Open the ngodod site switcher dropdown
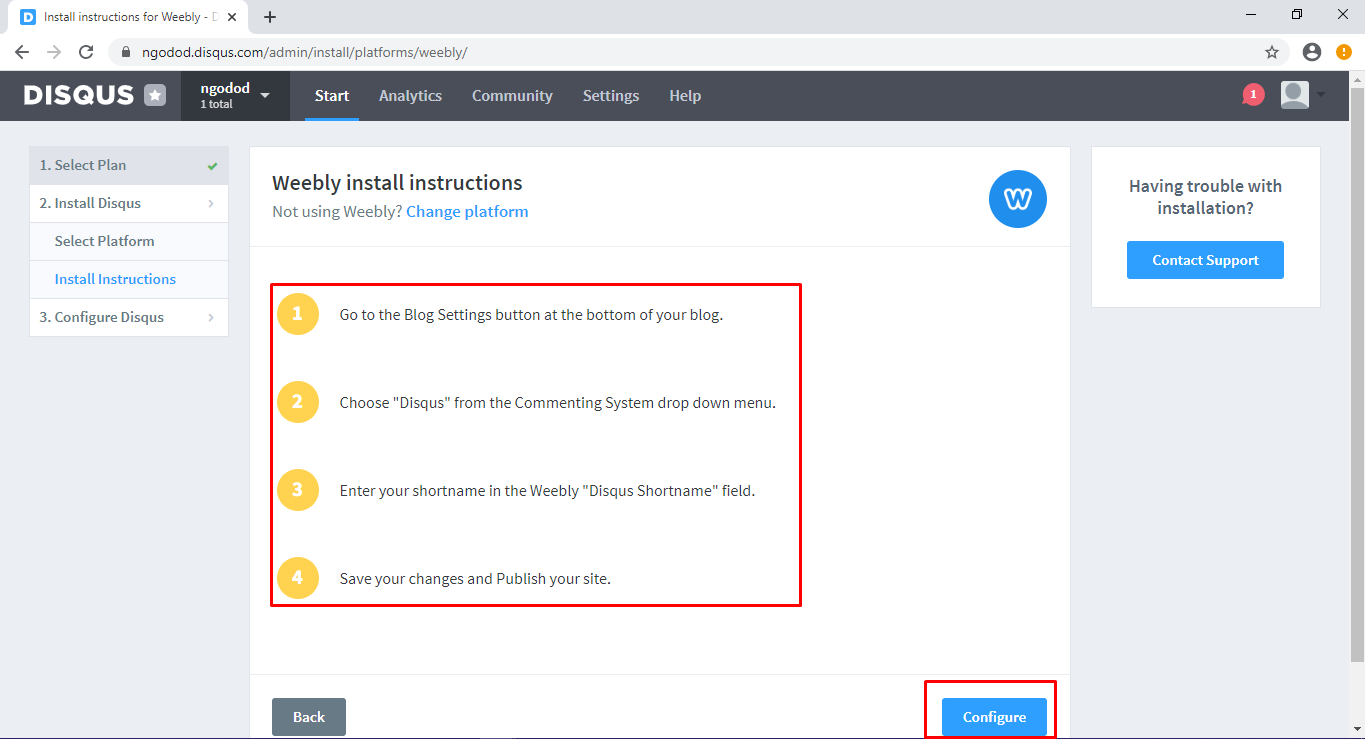This screenshot has width=1365, height=739. (x=235, y=96)
